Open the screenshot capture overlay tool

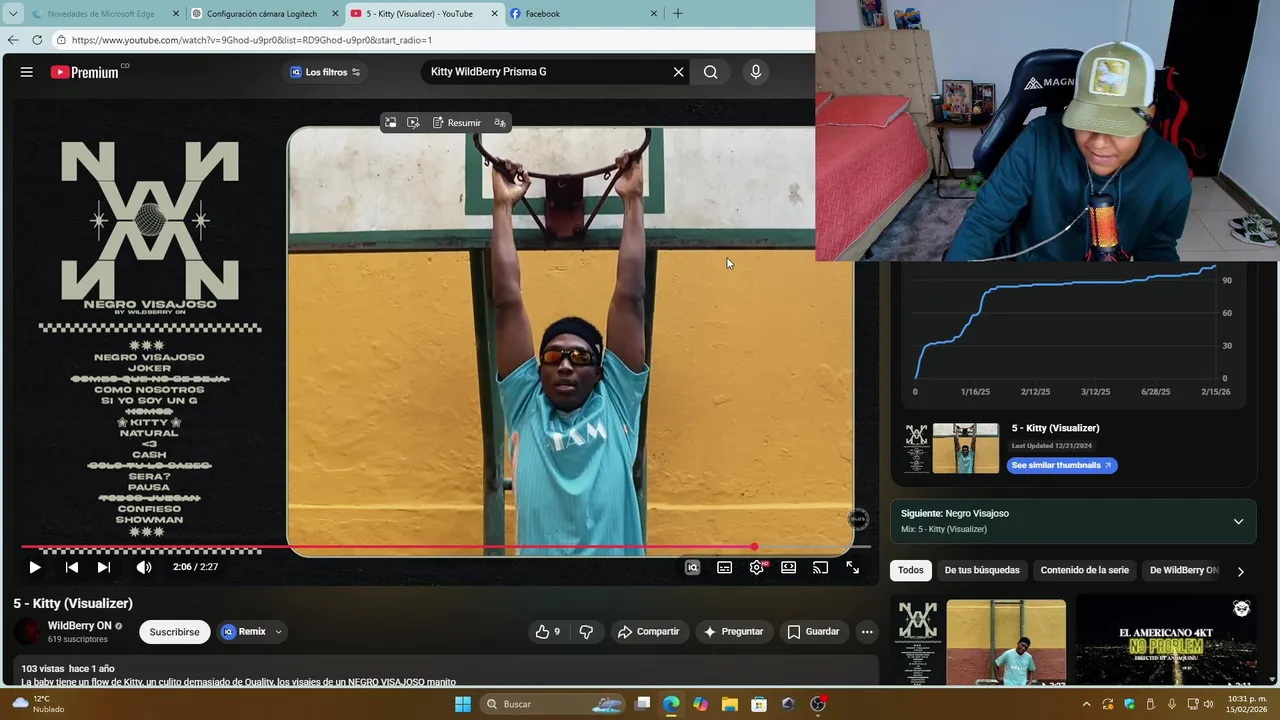point(390,123)
